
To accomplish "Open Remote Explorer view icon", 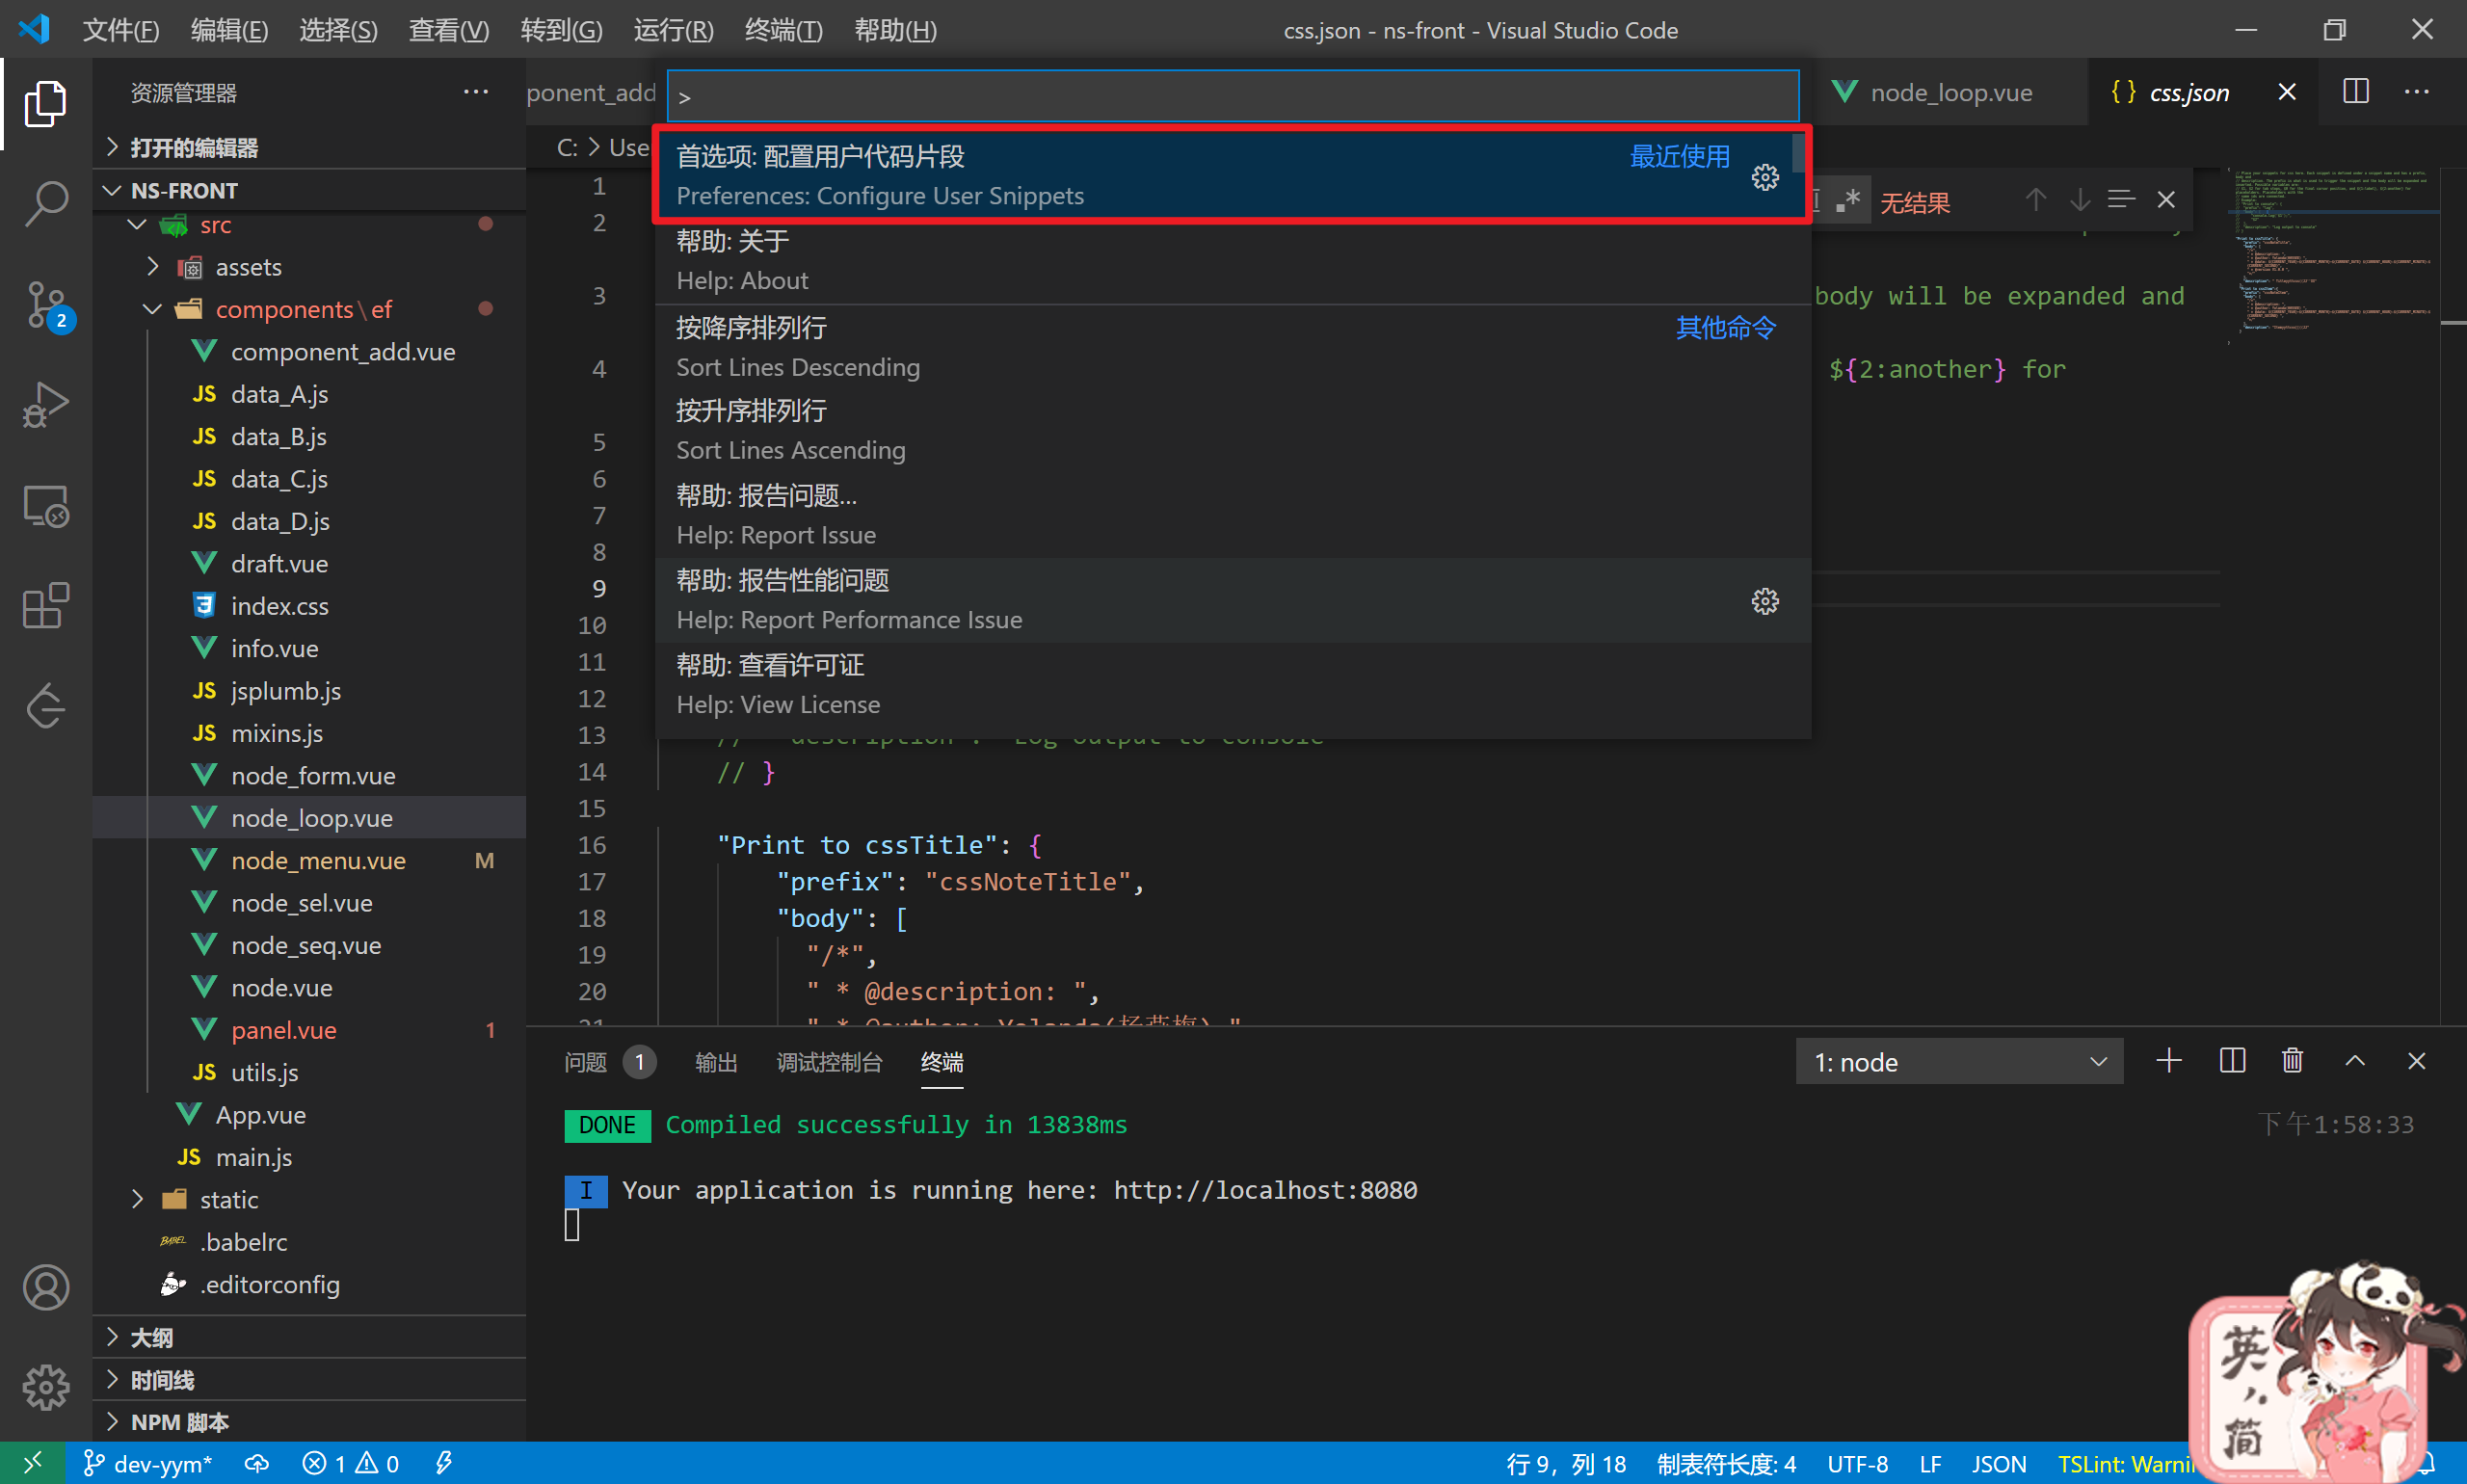I will (x=46, y=506).
